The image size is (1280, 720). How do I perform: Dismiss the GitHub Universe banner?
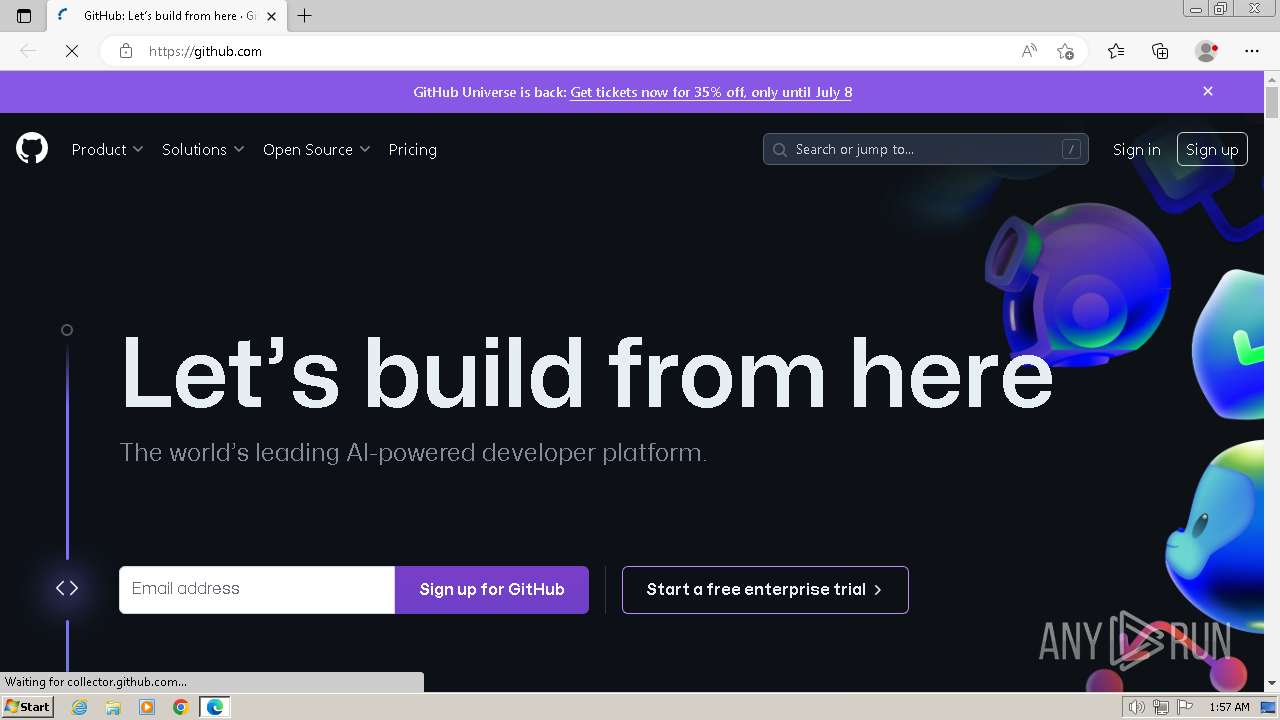click(1208, 91)
